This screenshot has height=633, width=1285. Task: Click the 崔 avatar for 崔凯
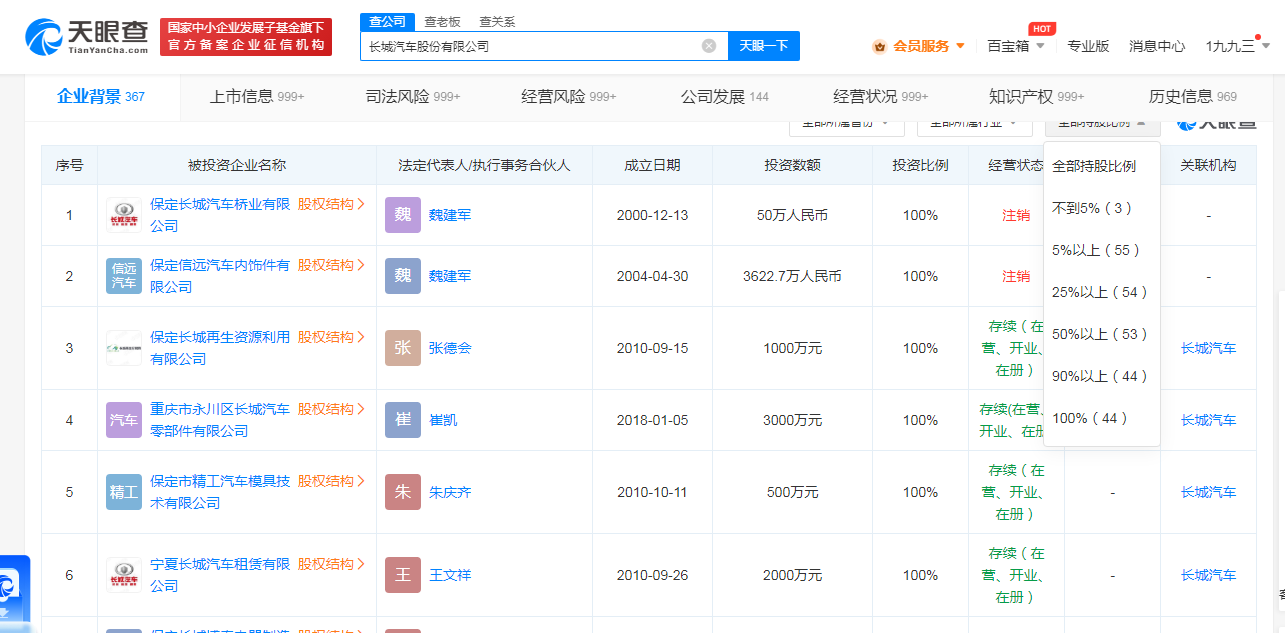pos(403,420)
